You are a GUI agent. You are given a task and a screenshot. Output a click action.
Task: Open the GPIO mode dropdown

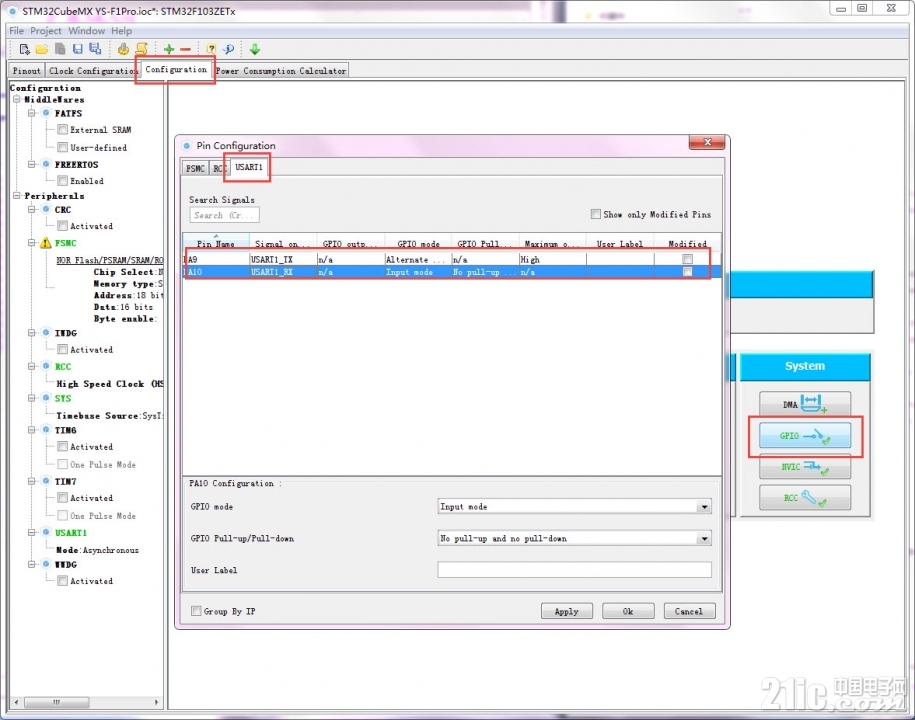[x=704, y=506]
